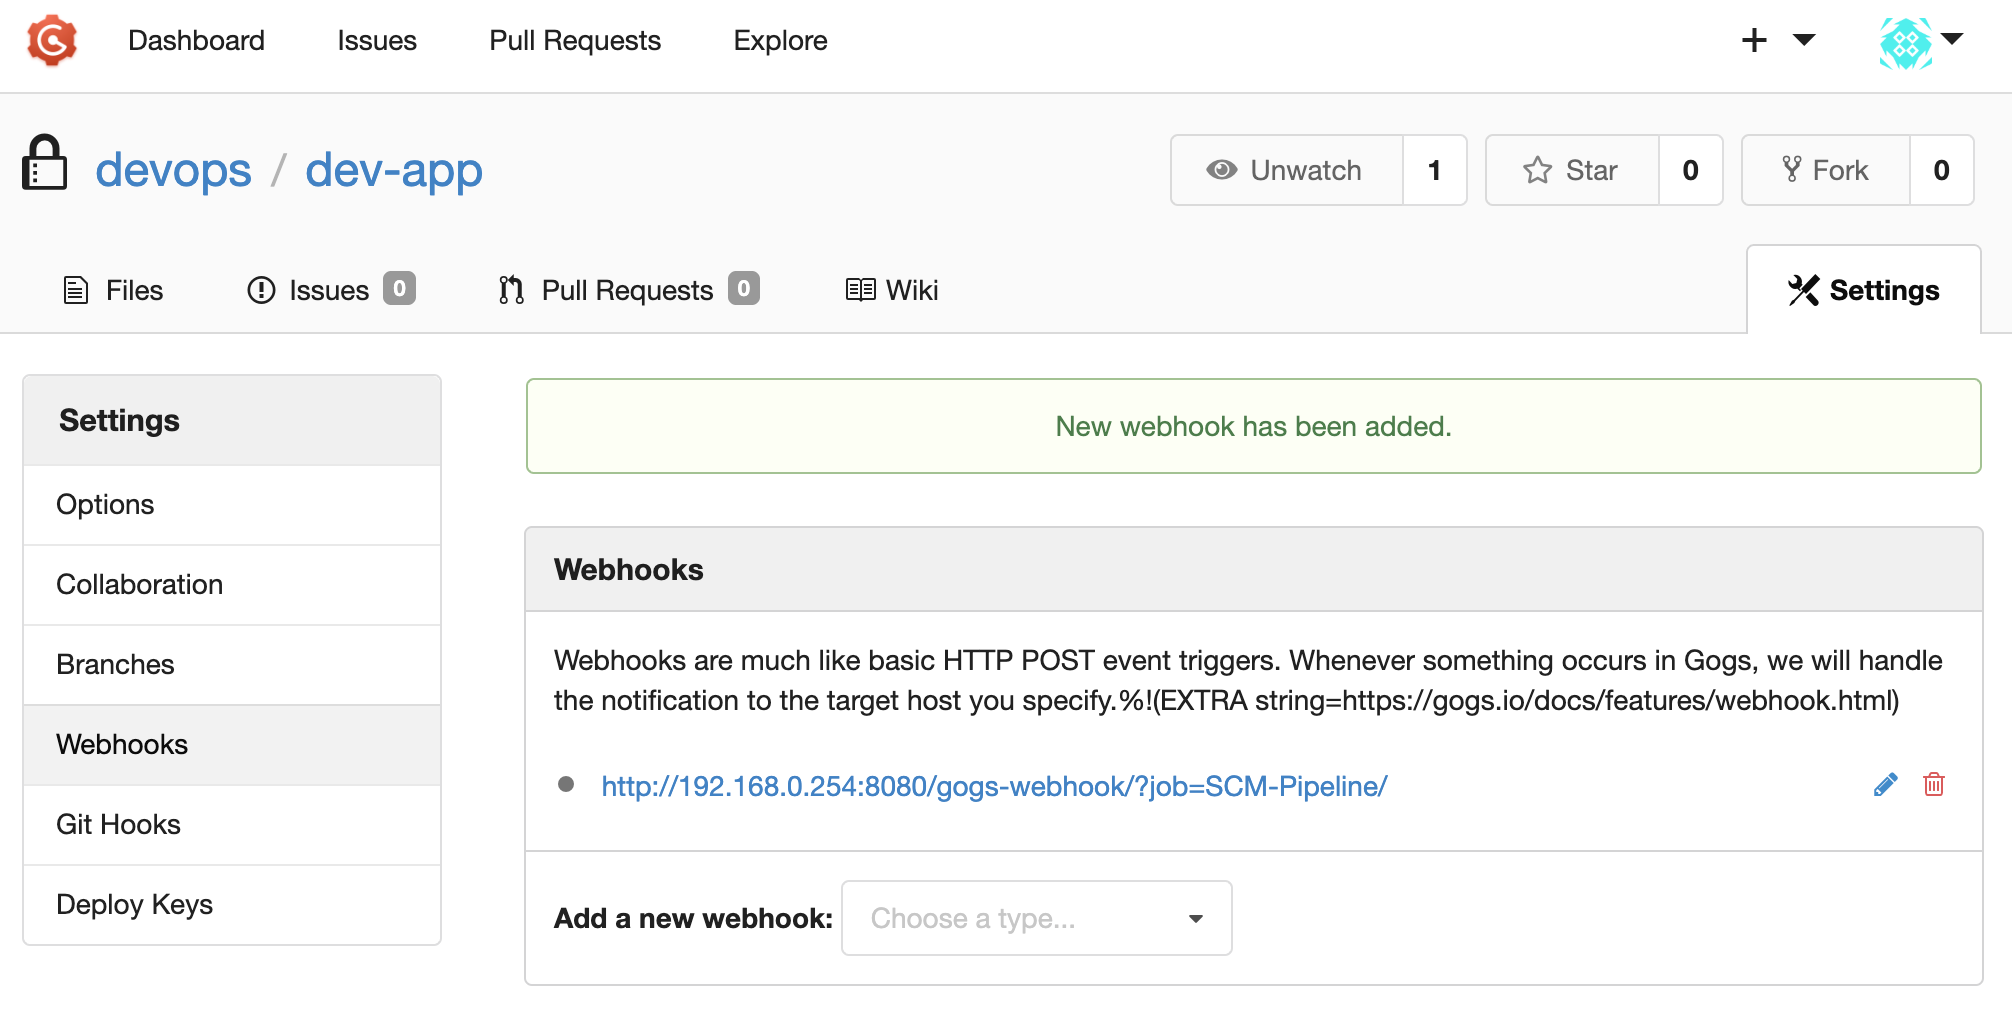
Task: Open the SCM-Pipeline webhook URL link
Action: point(994,786)
